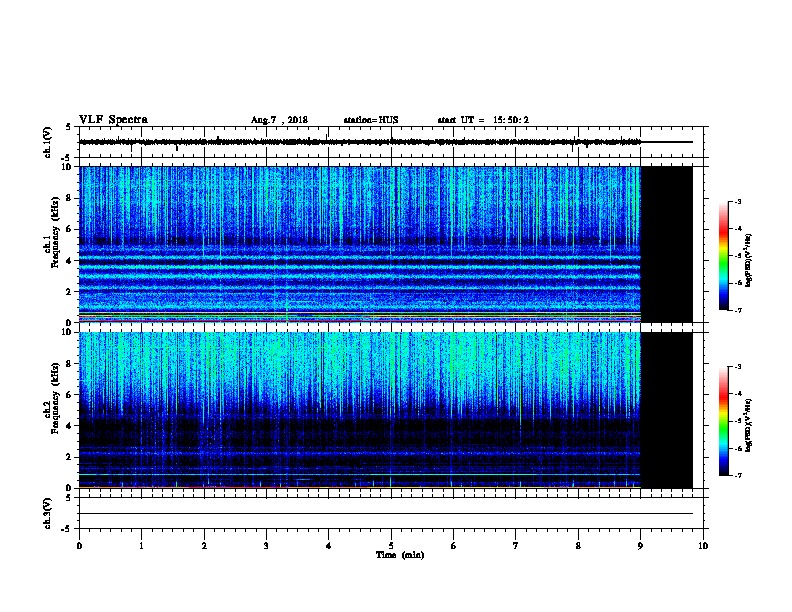This screenshot has width=792, height=612.
Task: Click time axis tick label "9"
Action: (640, 546)
